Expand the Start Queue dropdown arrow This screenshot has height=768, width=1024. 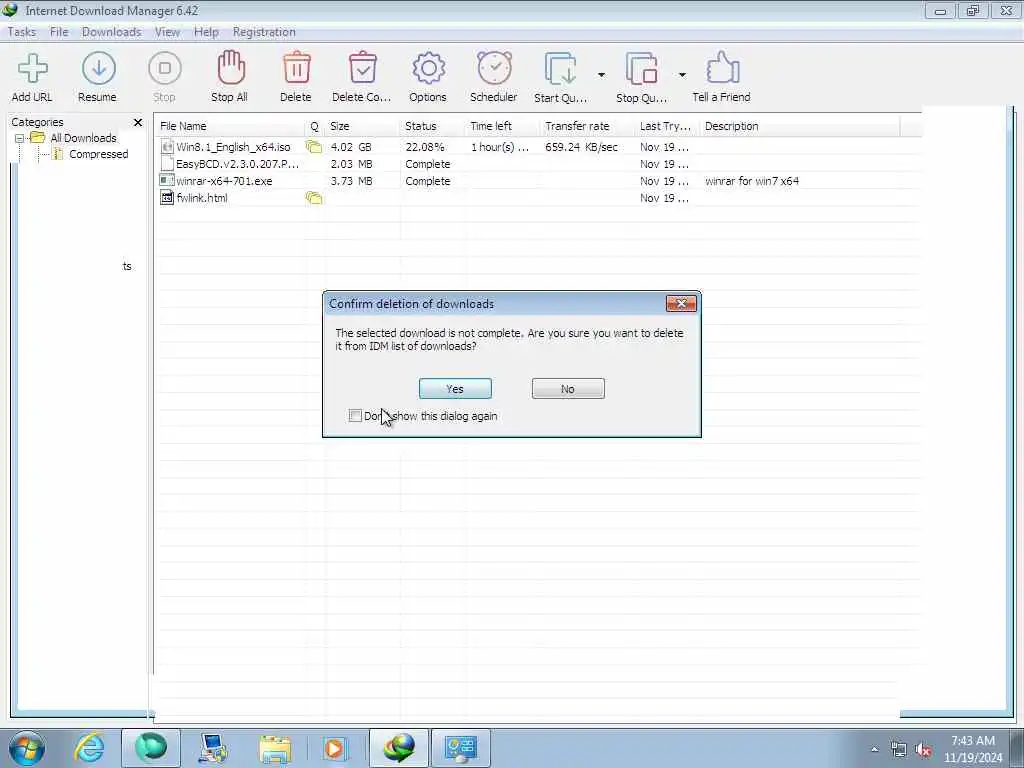tap(601, 75)
